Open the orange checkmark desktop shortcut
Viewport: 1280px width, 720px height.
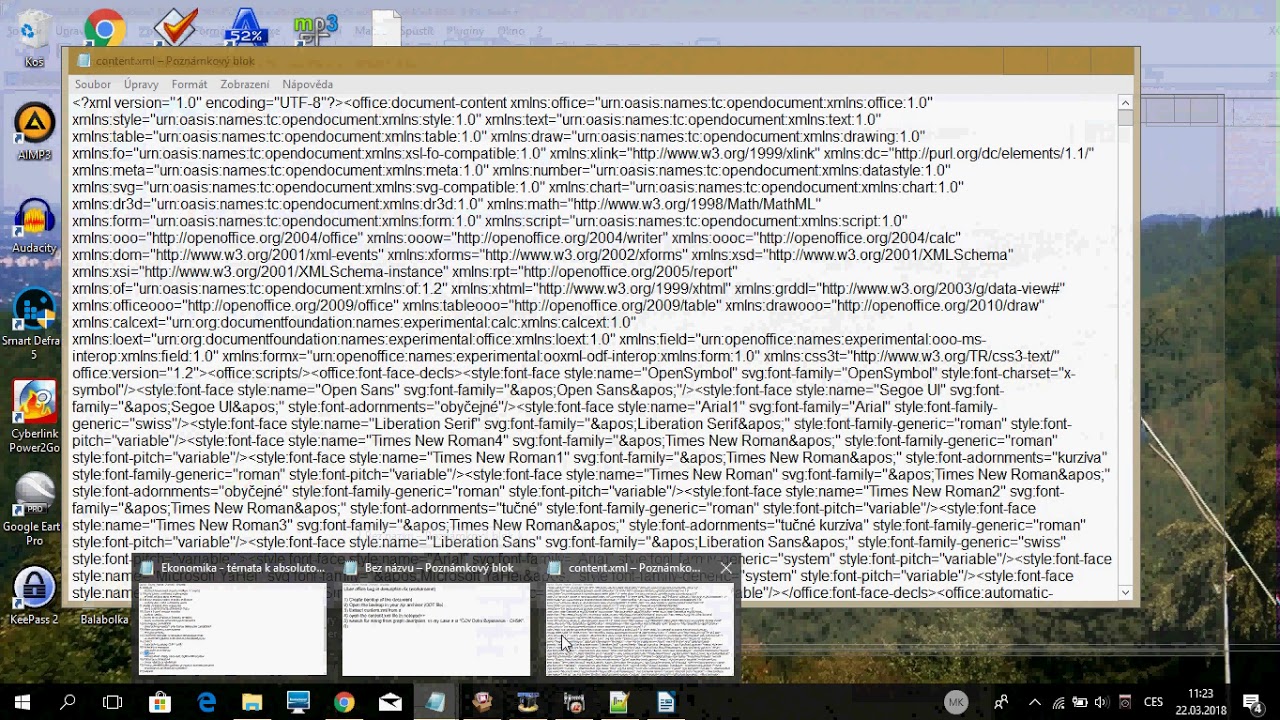[x=176, y=28]
